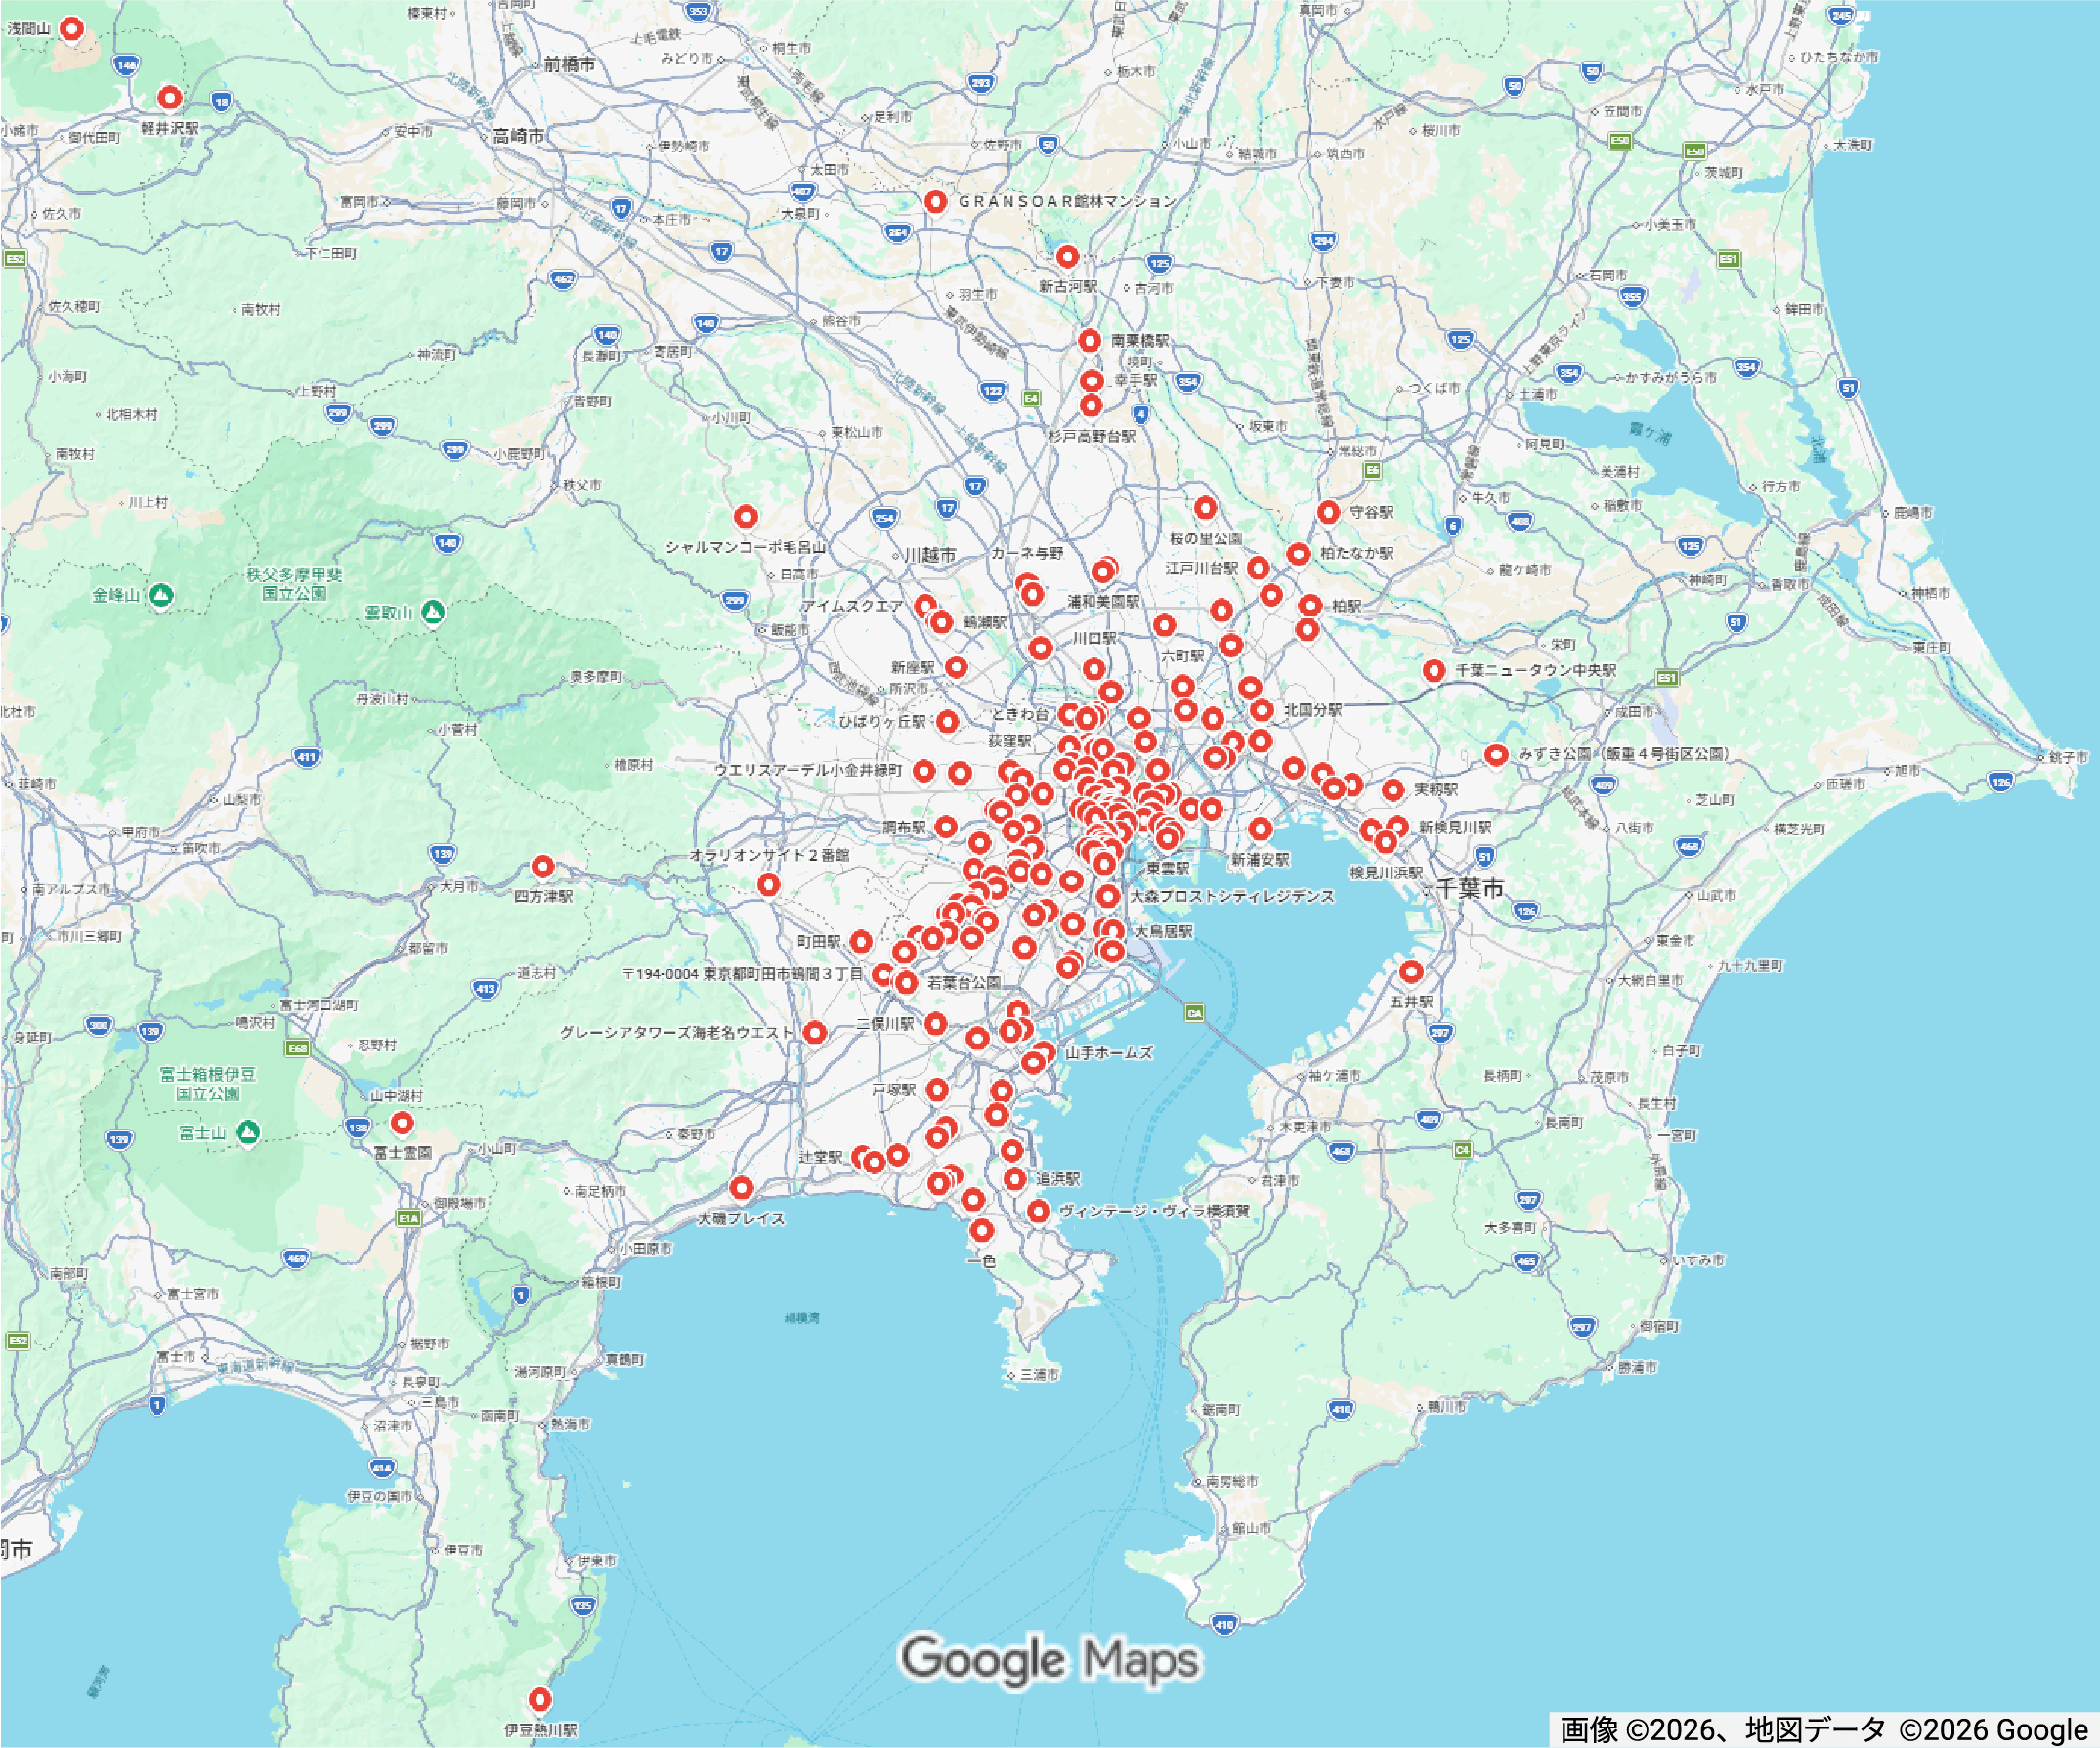
Task: Click the red pin beside 幸手駅
Action: [1092, 381]
